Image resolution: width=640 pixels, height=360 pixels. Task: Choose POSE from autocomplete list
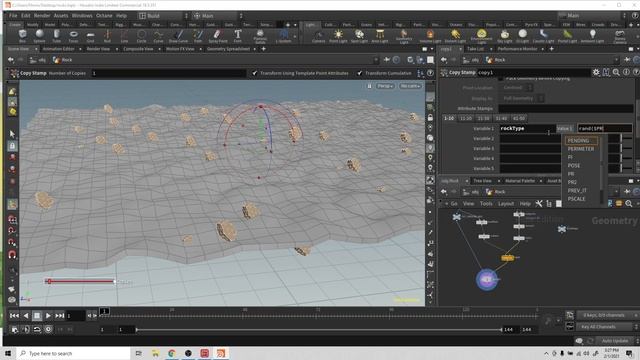(x=574, y=166)
